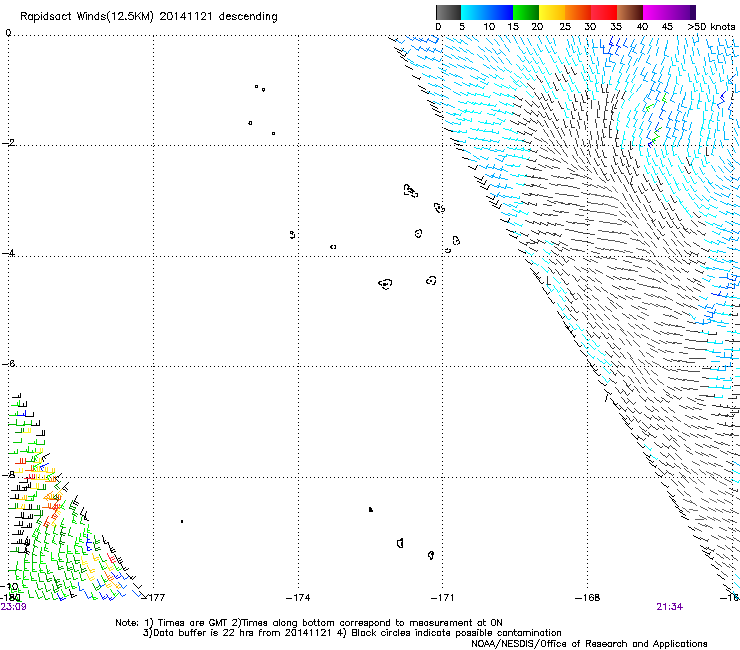Click the brown 35-40 knots legend swatch
Image resolution: width=740 pixels, height=650 pixels.
pos(630,12)
